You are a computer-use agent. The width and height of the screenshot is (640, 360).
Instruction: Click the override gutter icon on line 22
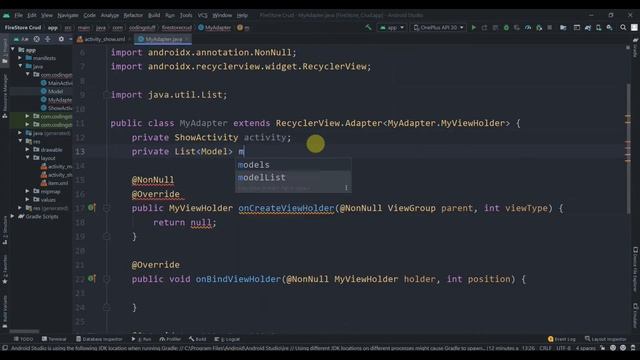pos(91,278)
